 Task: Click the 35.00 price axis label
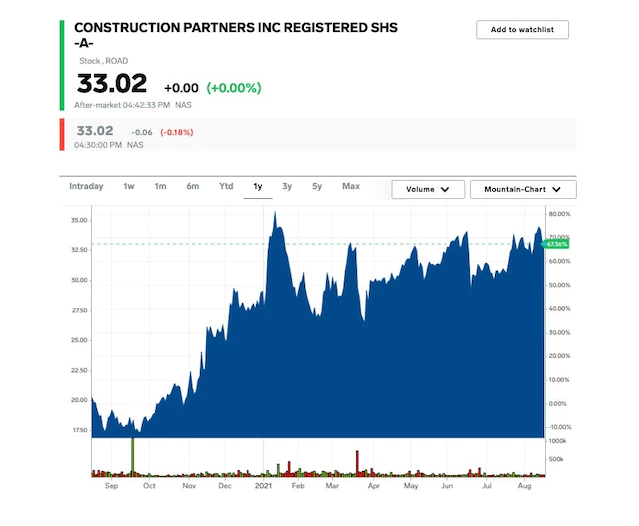pos(79,220)
